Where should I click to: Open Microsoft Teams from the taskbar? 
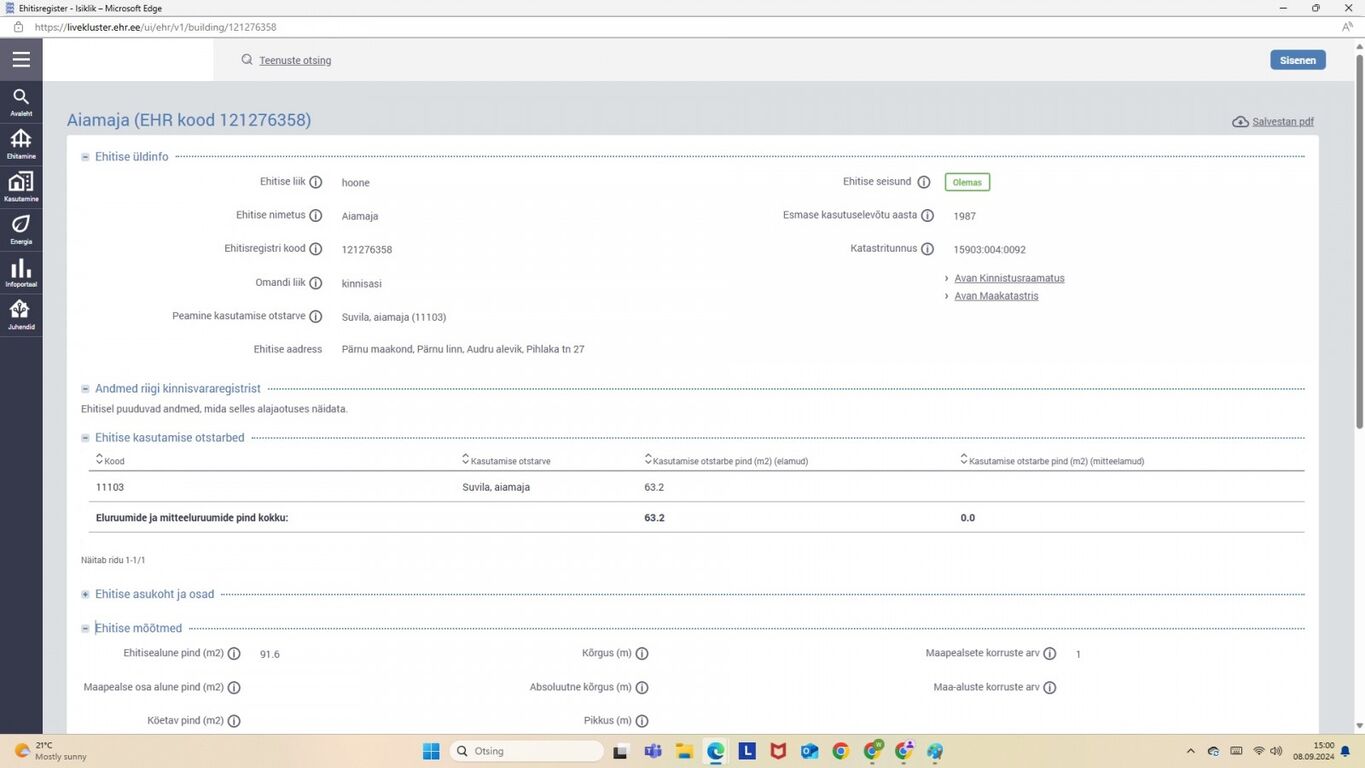coord(653,751)
